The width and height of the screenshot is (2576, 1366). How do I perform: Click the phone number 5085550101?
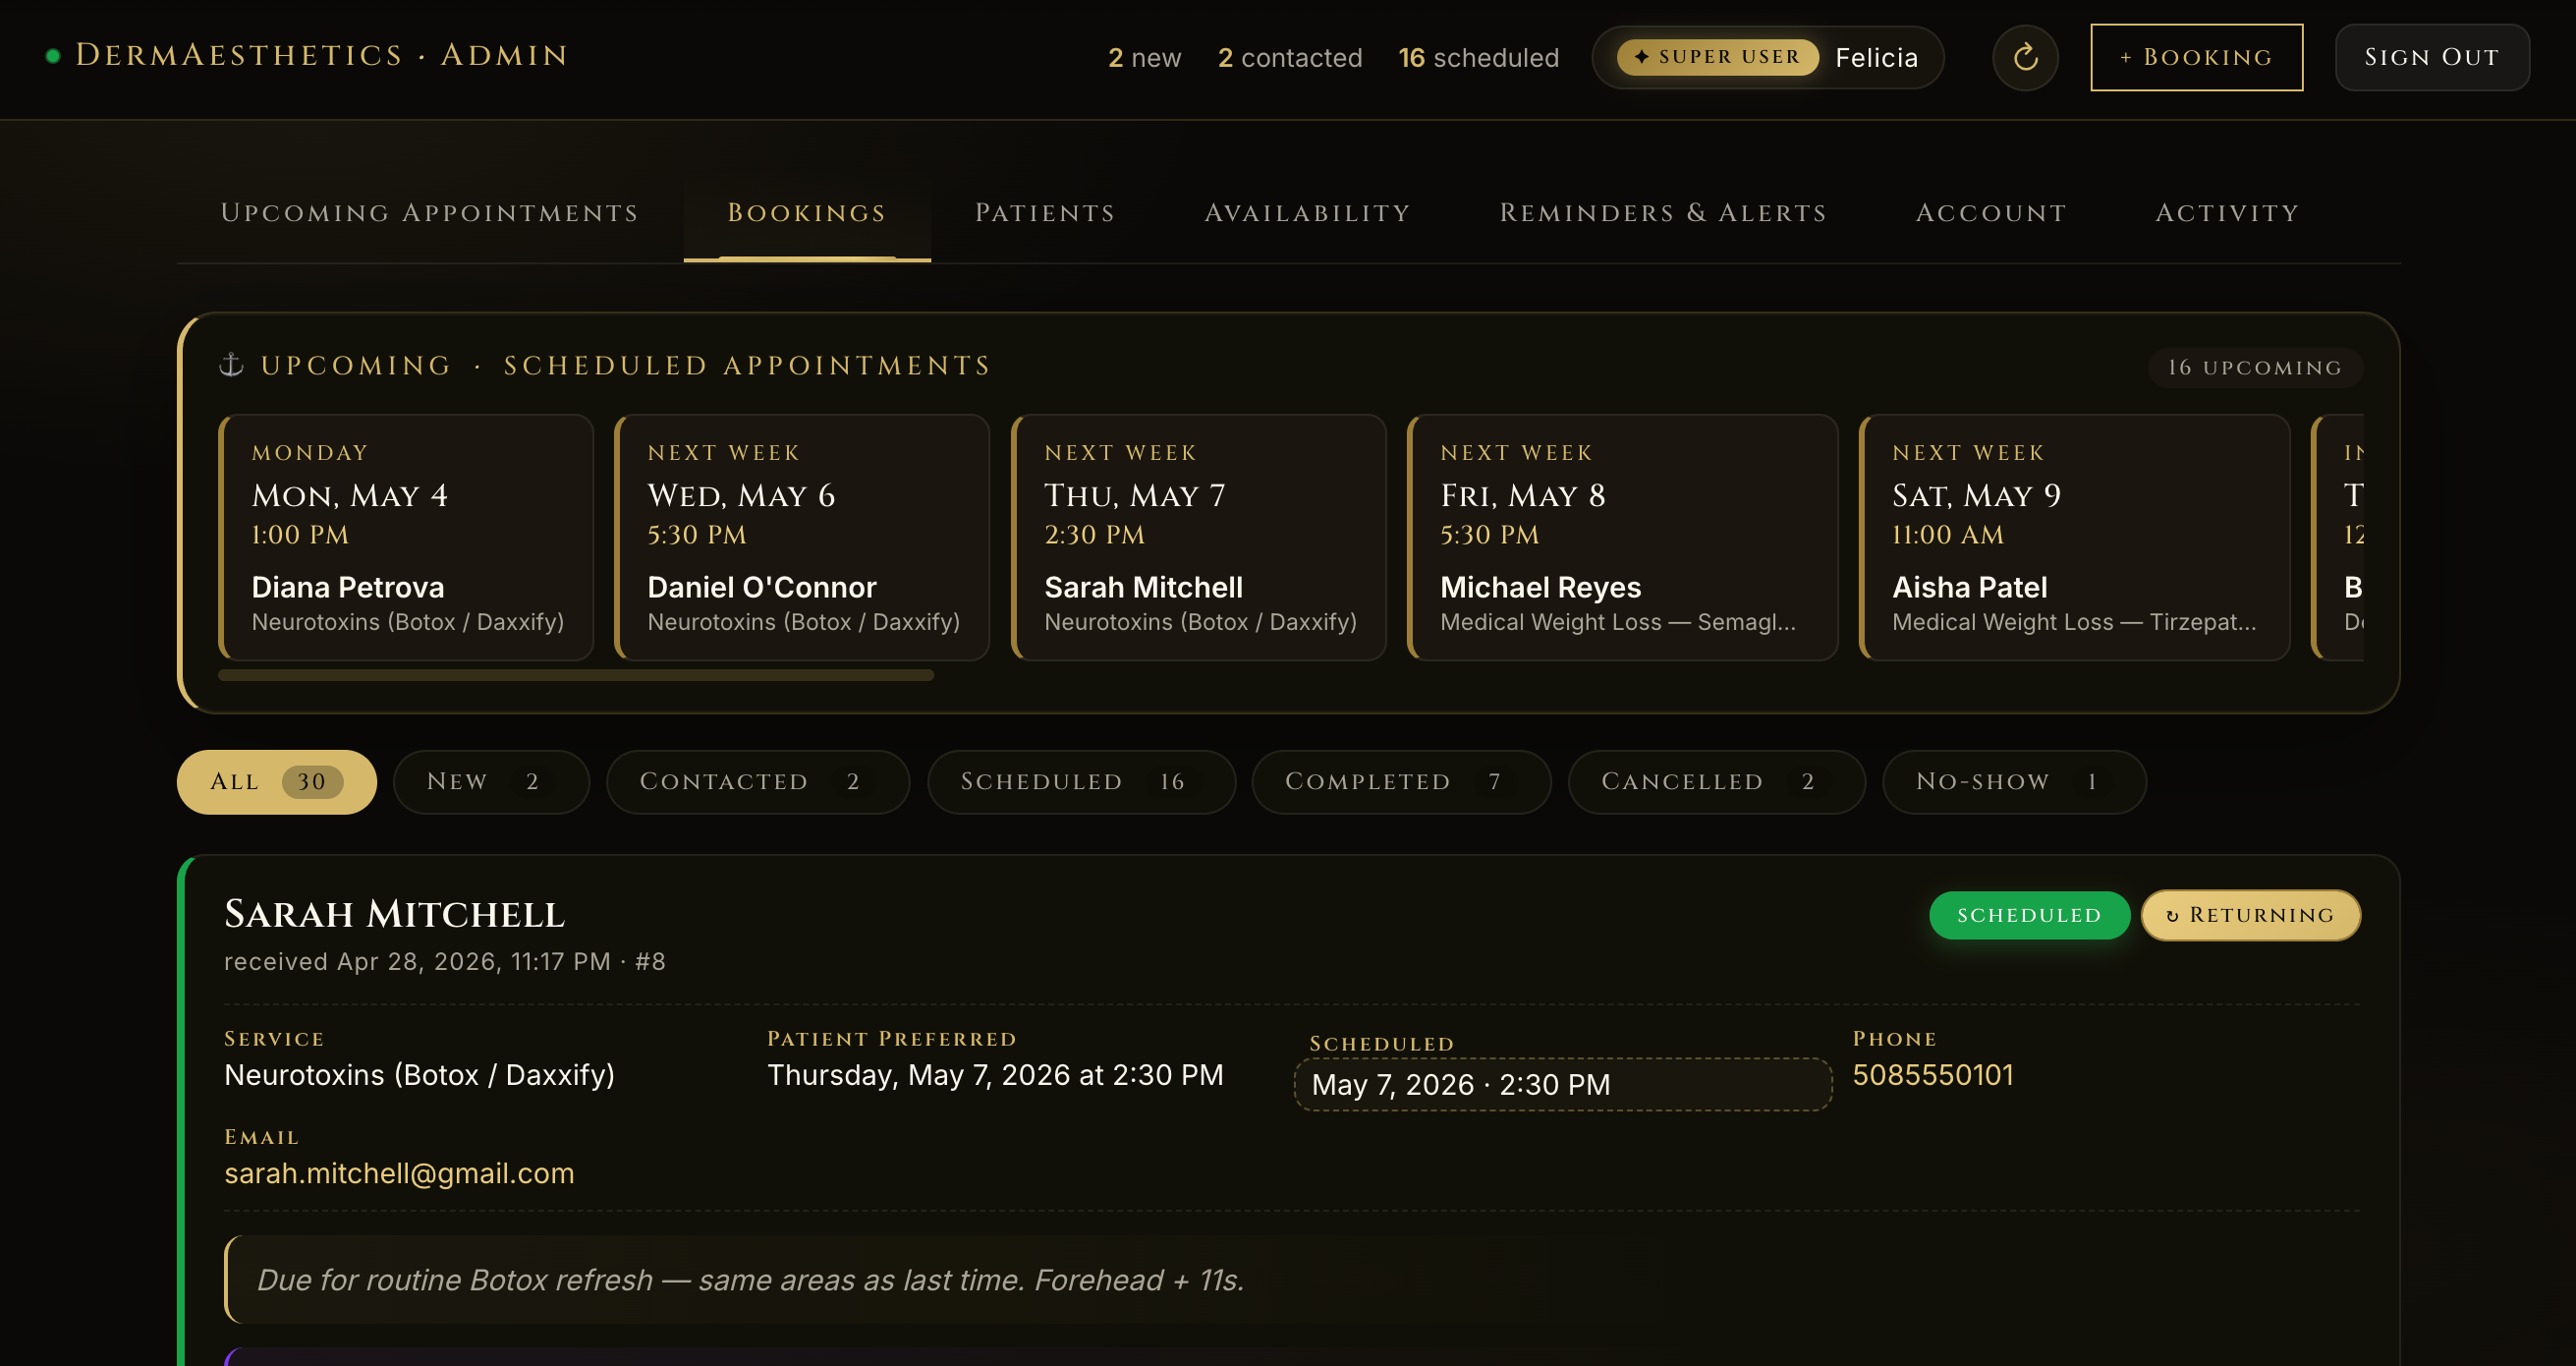tap(1933, 1074)
